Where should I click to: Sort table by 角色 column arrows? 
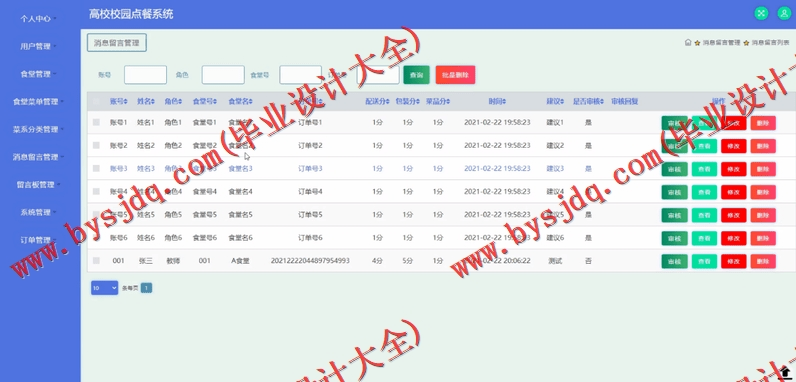[180, 102]
